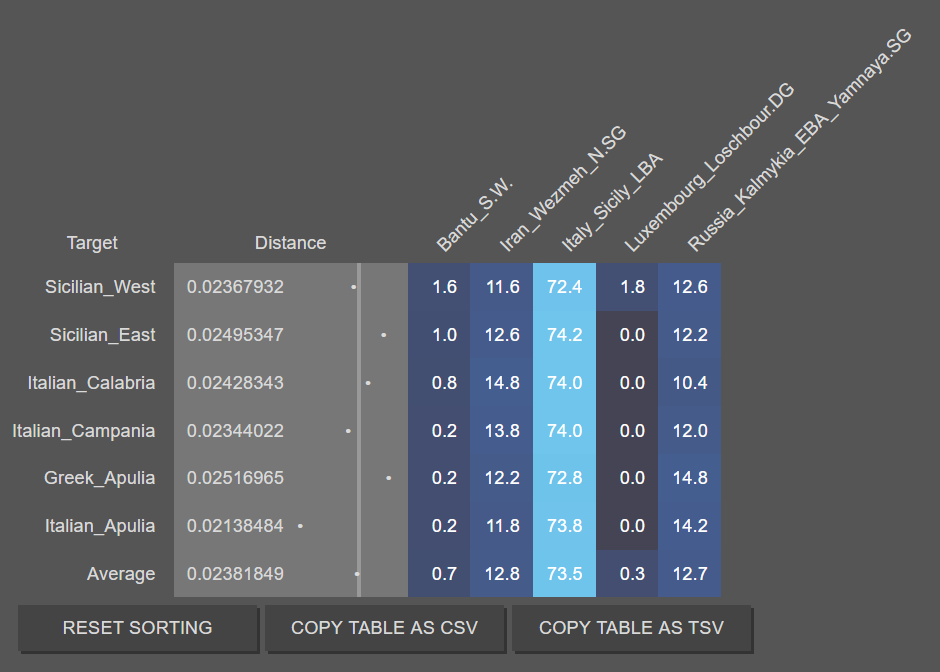The height and width of the screenshot is (672, 940).
Task: Click the 1.6 Bantu cell for Sicilian_West
Action: [x=439, y=287]
